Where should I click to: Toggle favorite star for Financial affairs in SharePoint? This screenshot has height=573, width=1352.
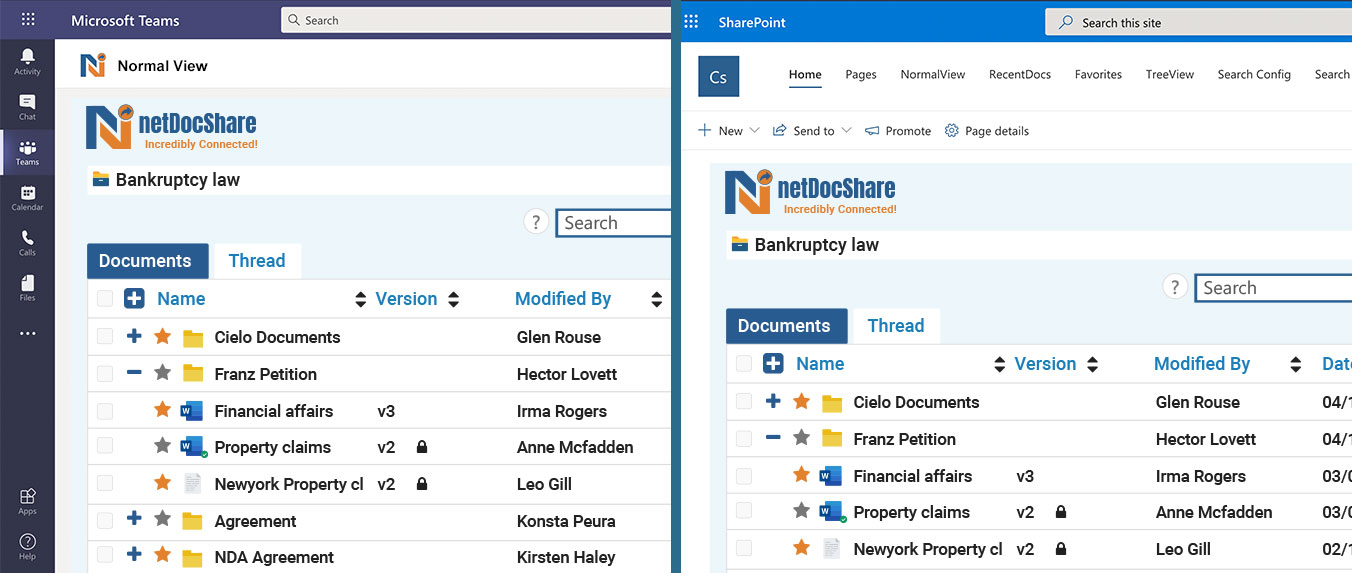tap(802, 475)
